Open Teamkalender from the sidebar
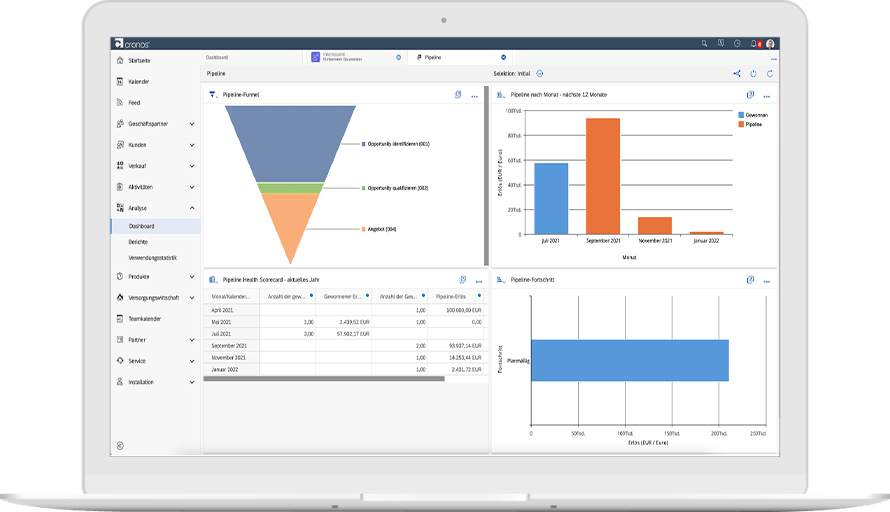890x512 pixels. (145, 319)
